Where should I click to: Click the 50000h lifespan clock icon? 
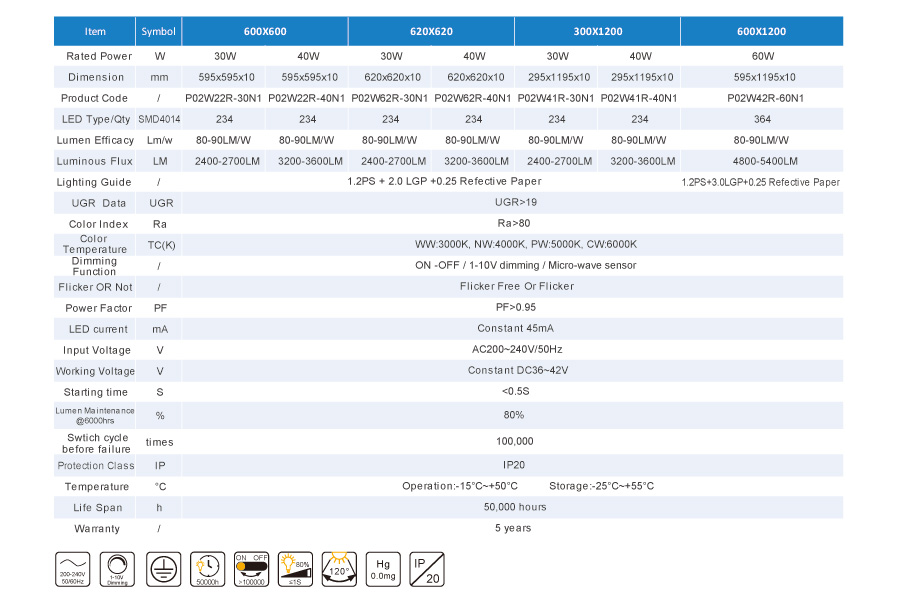pyautogui.click(x=208, y=570)
